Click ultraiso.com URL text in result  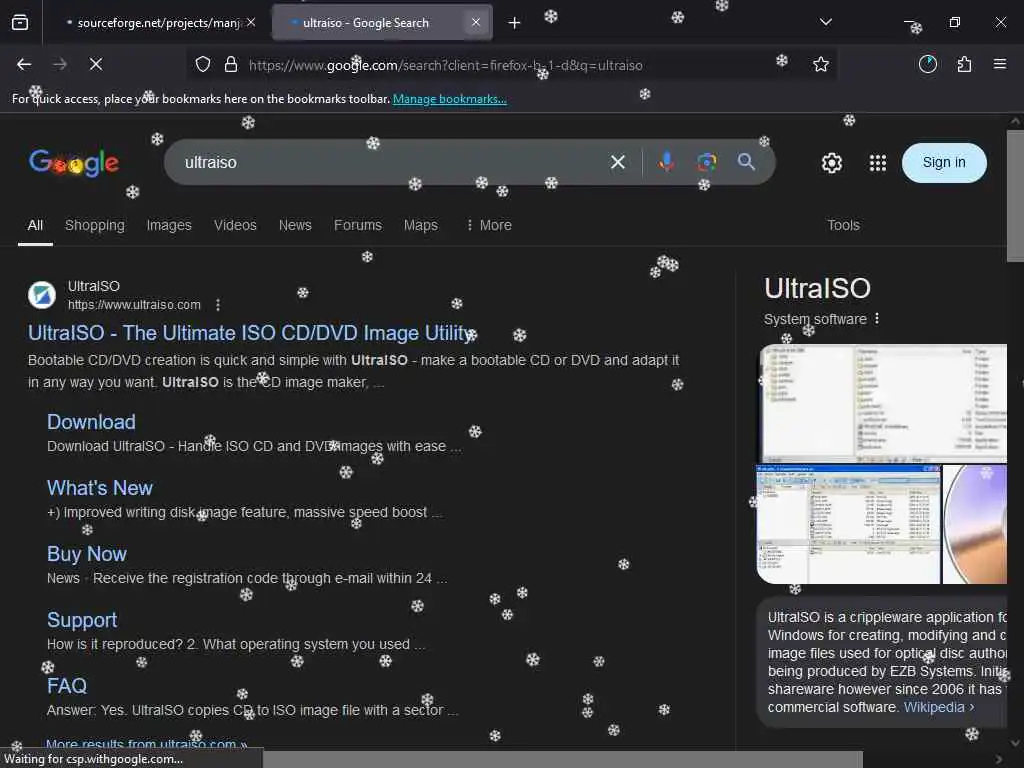135,305
